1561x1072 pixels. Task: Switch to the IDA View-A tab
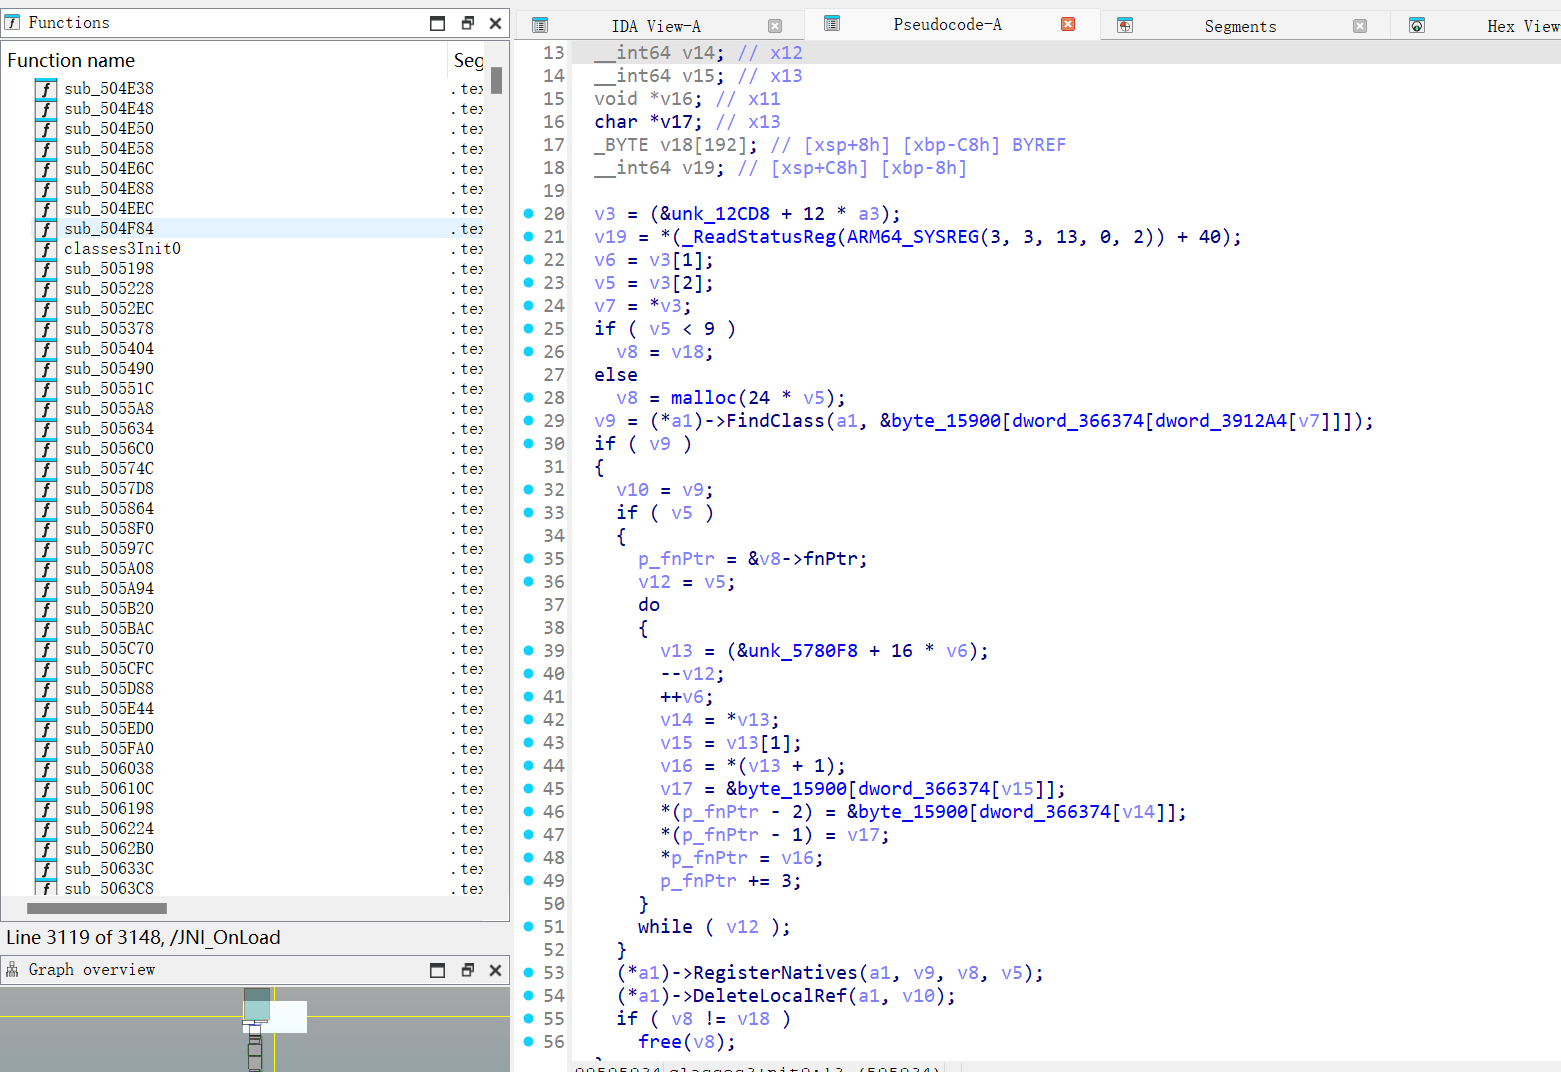click(x=656, y=26)
